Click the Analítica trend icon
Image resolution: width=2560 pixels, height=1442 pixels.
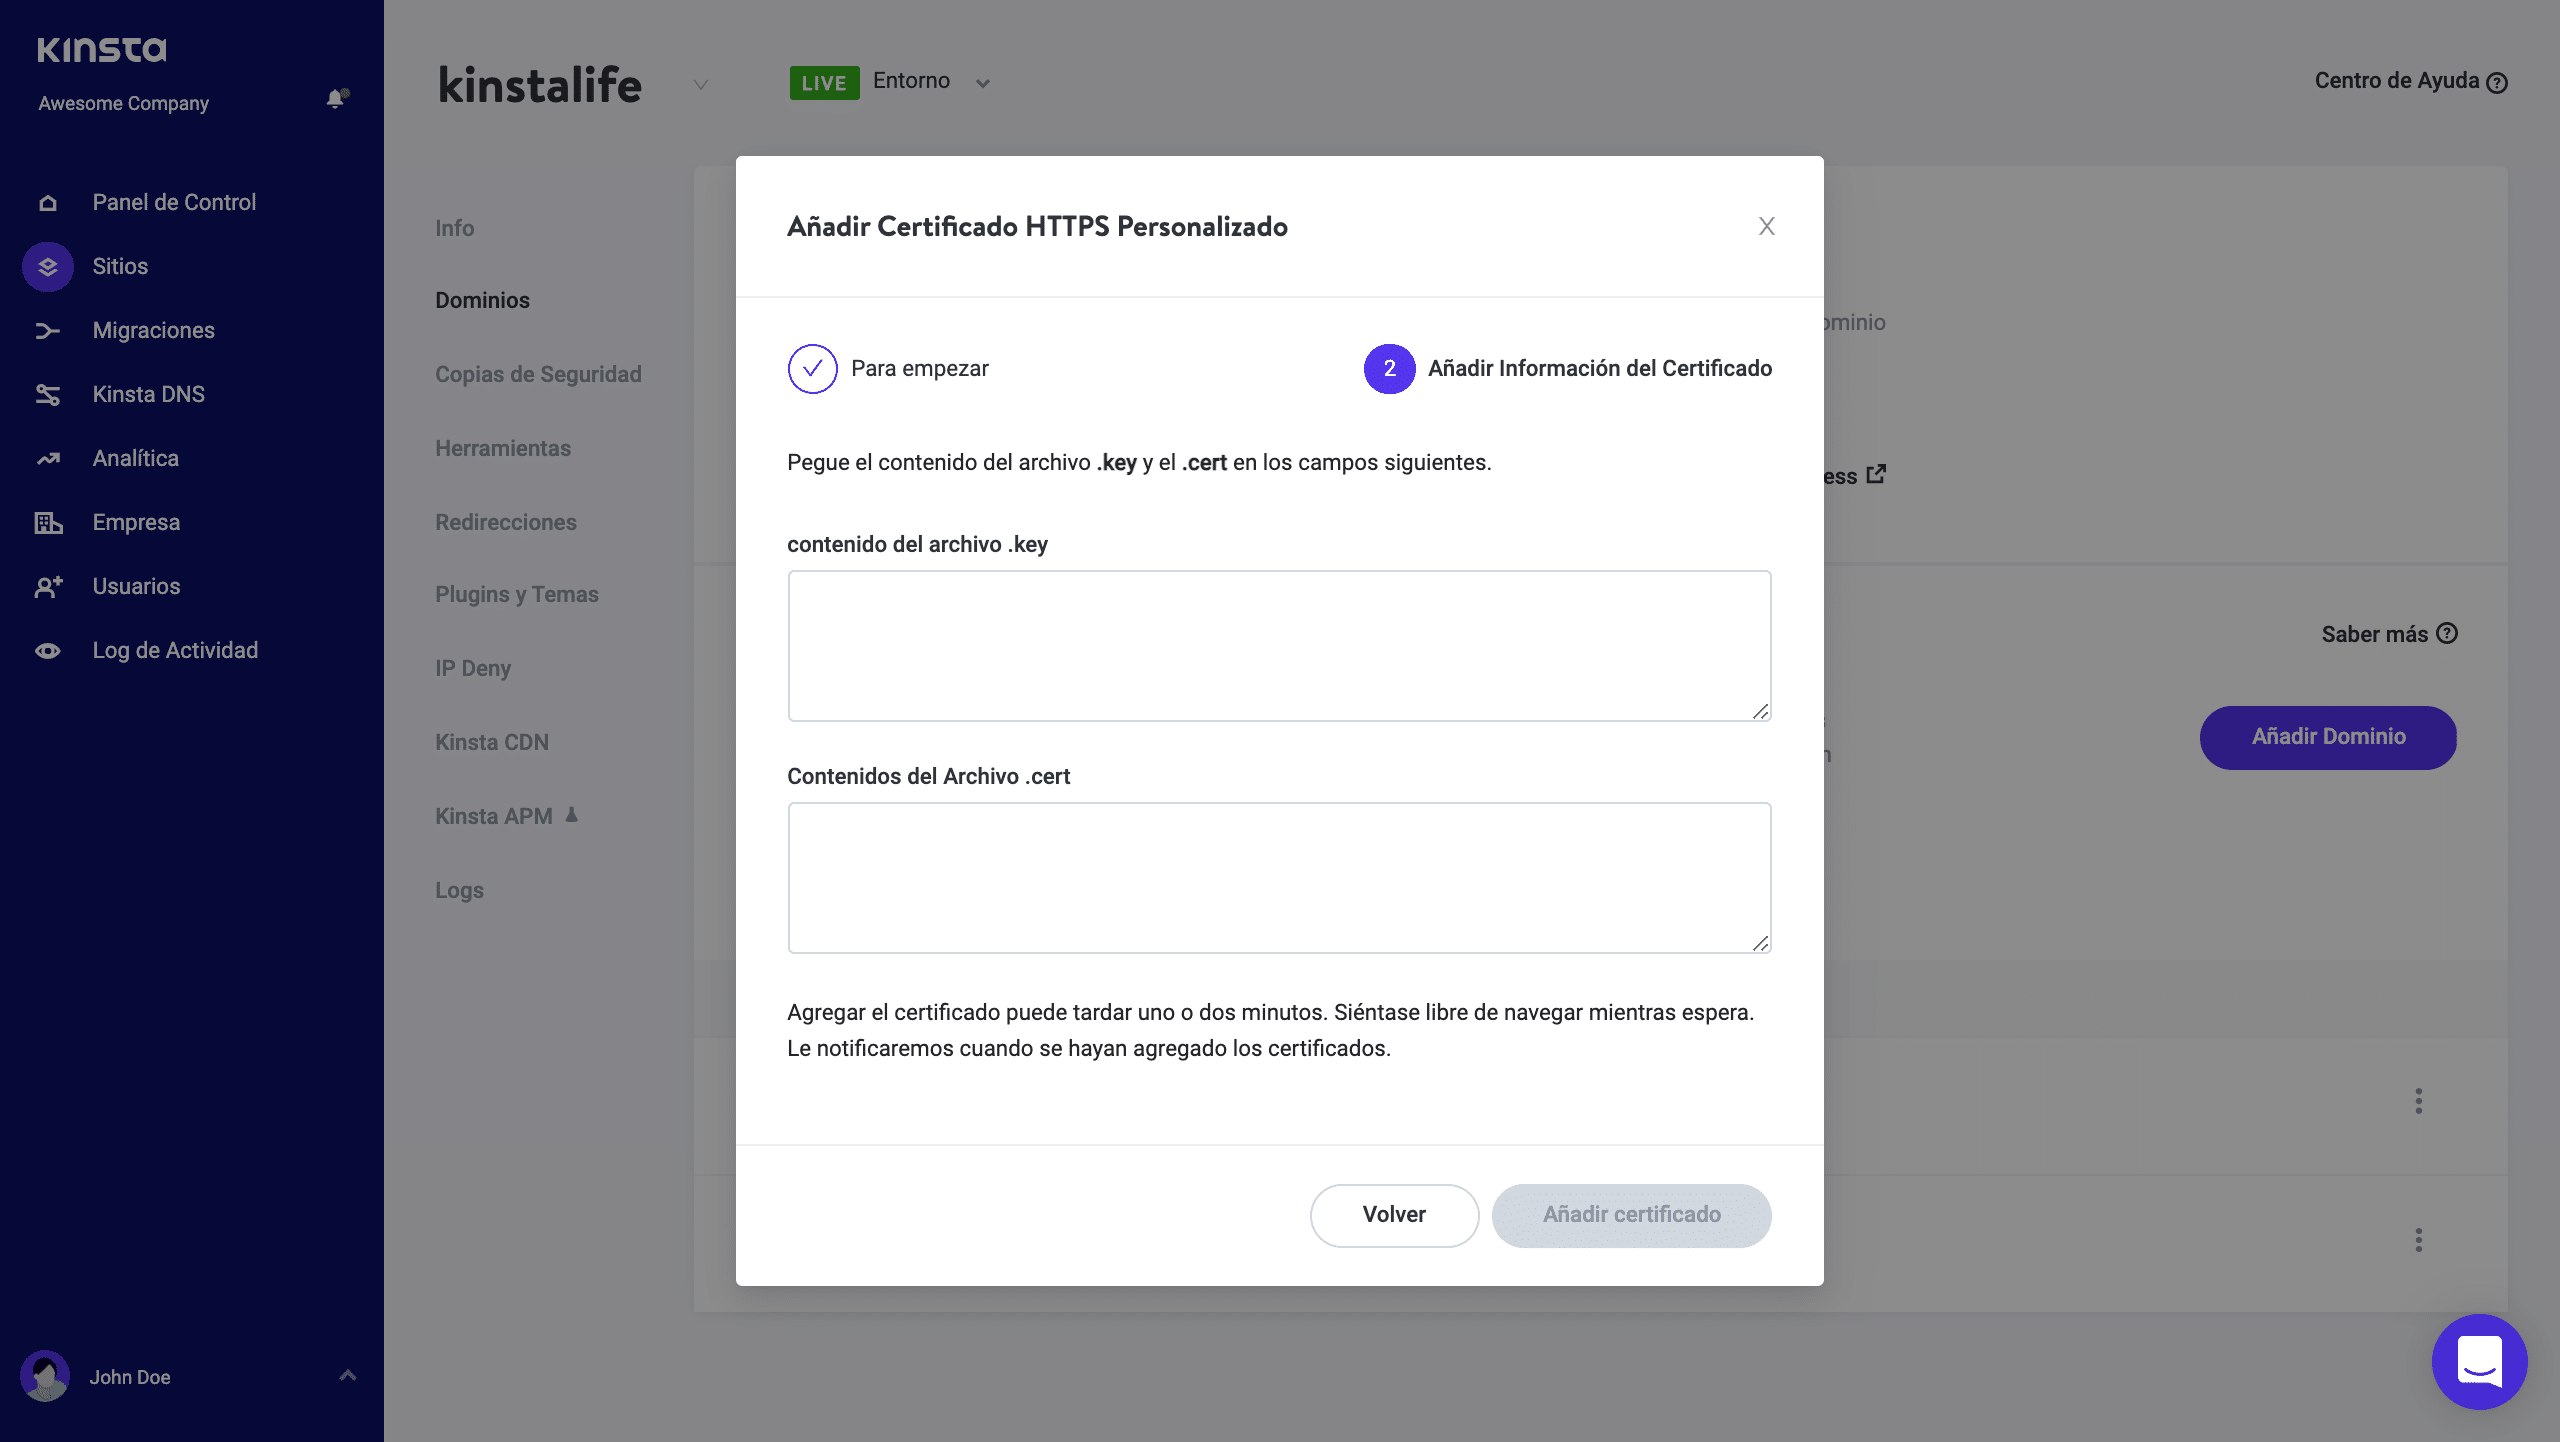point(48,459)
